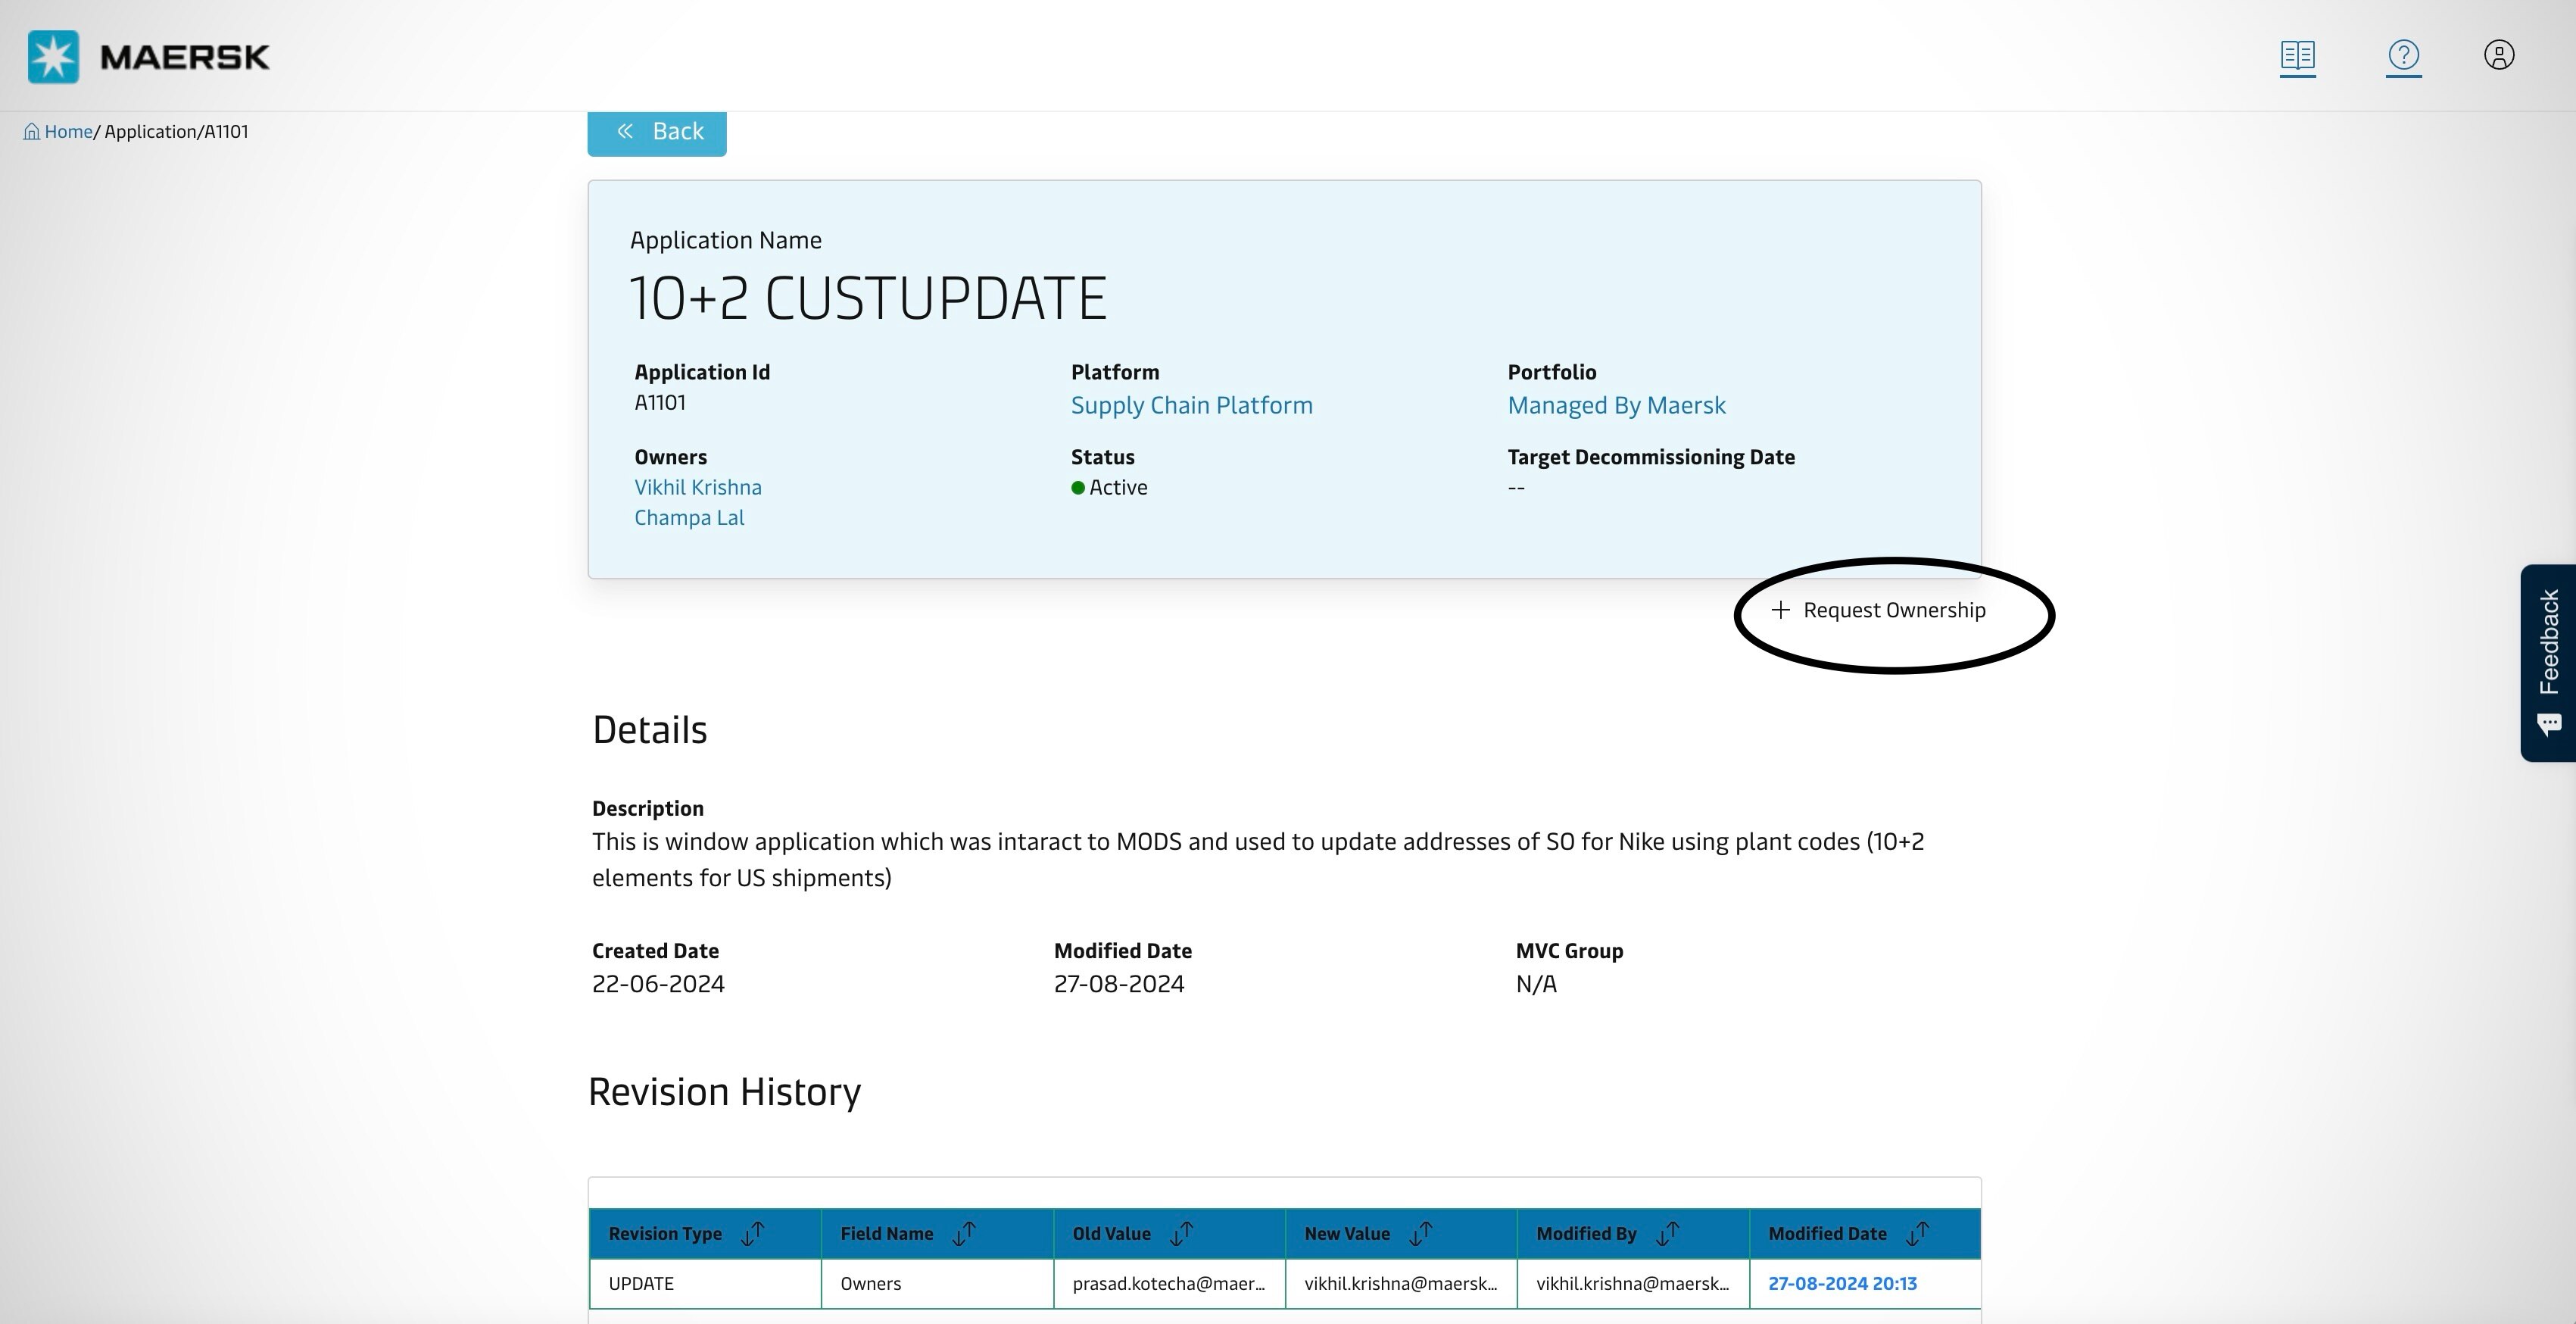Open the Feedback side tab
This screenshot has height=1324, width=2576.
2548,663
